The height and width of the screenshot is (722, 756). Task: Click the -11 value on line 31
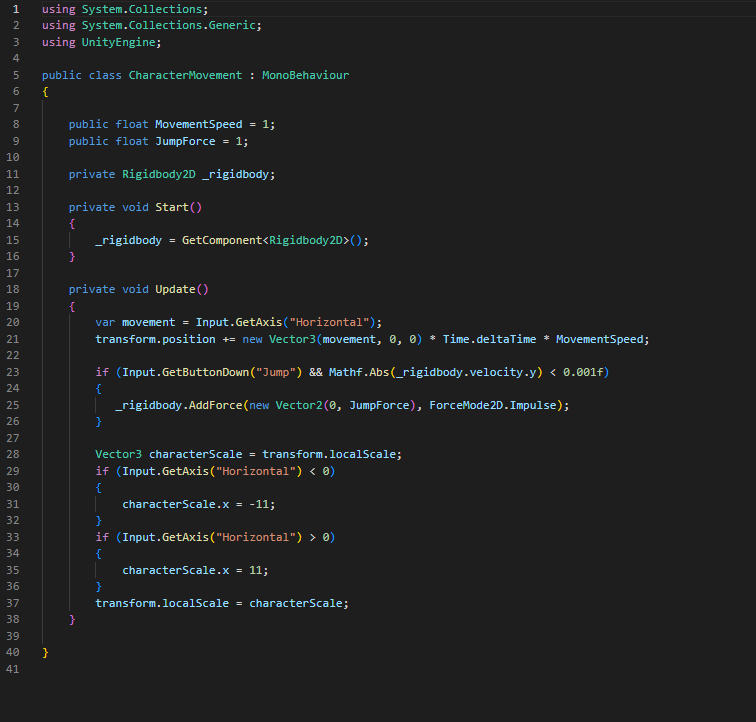(x=253, y=503)
